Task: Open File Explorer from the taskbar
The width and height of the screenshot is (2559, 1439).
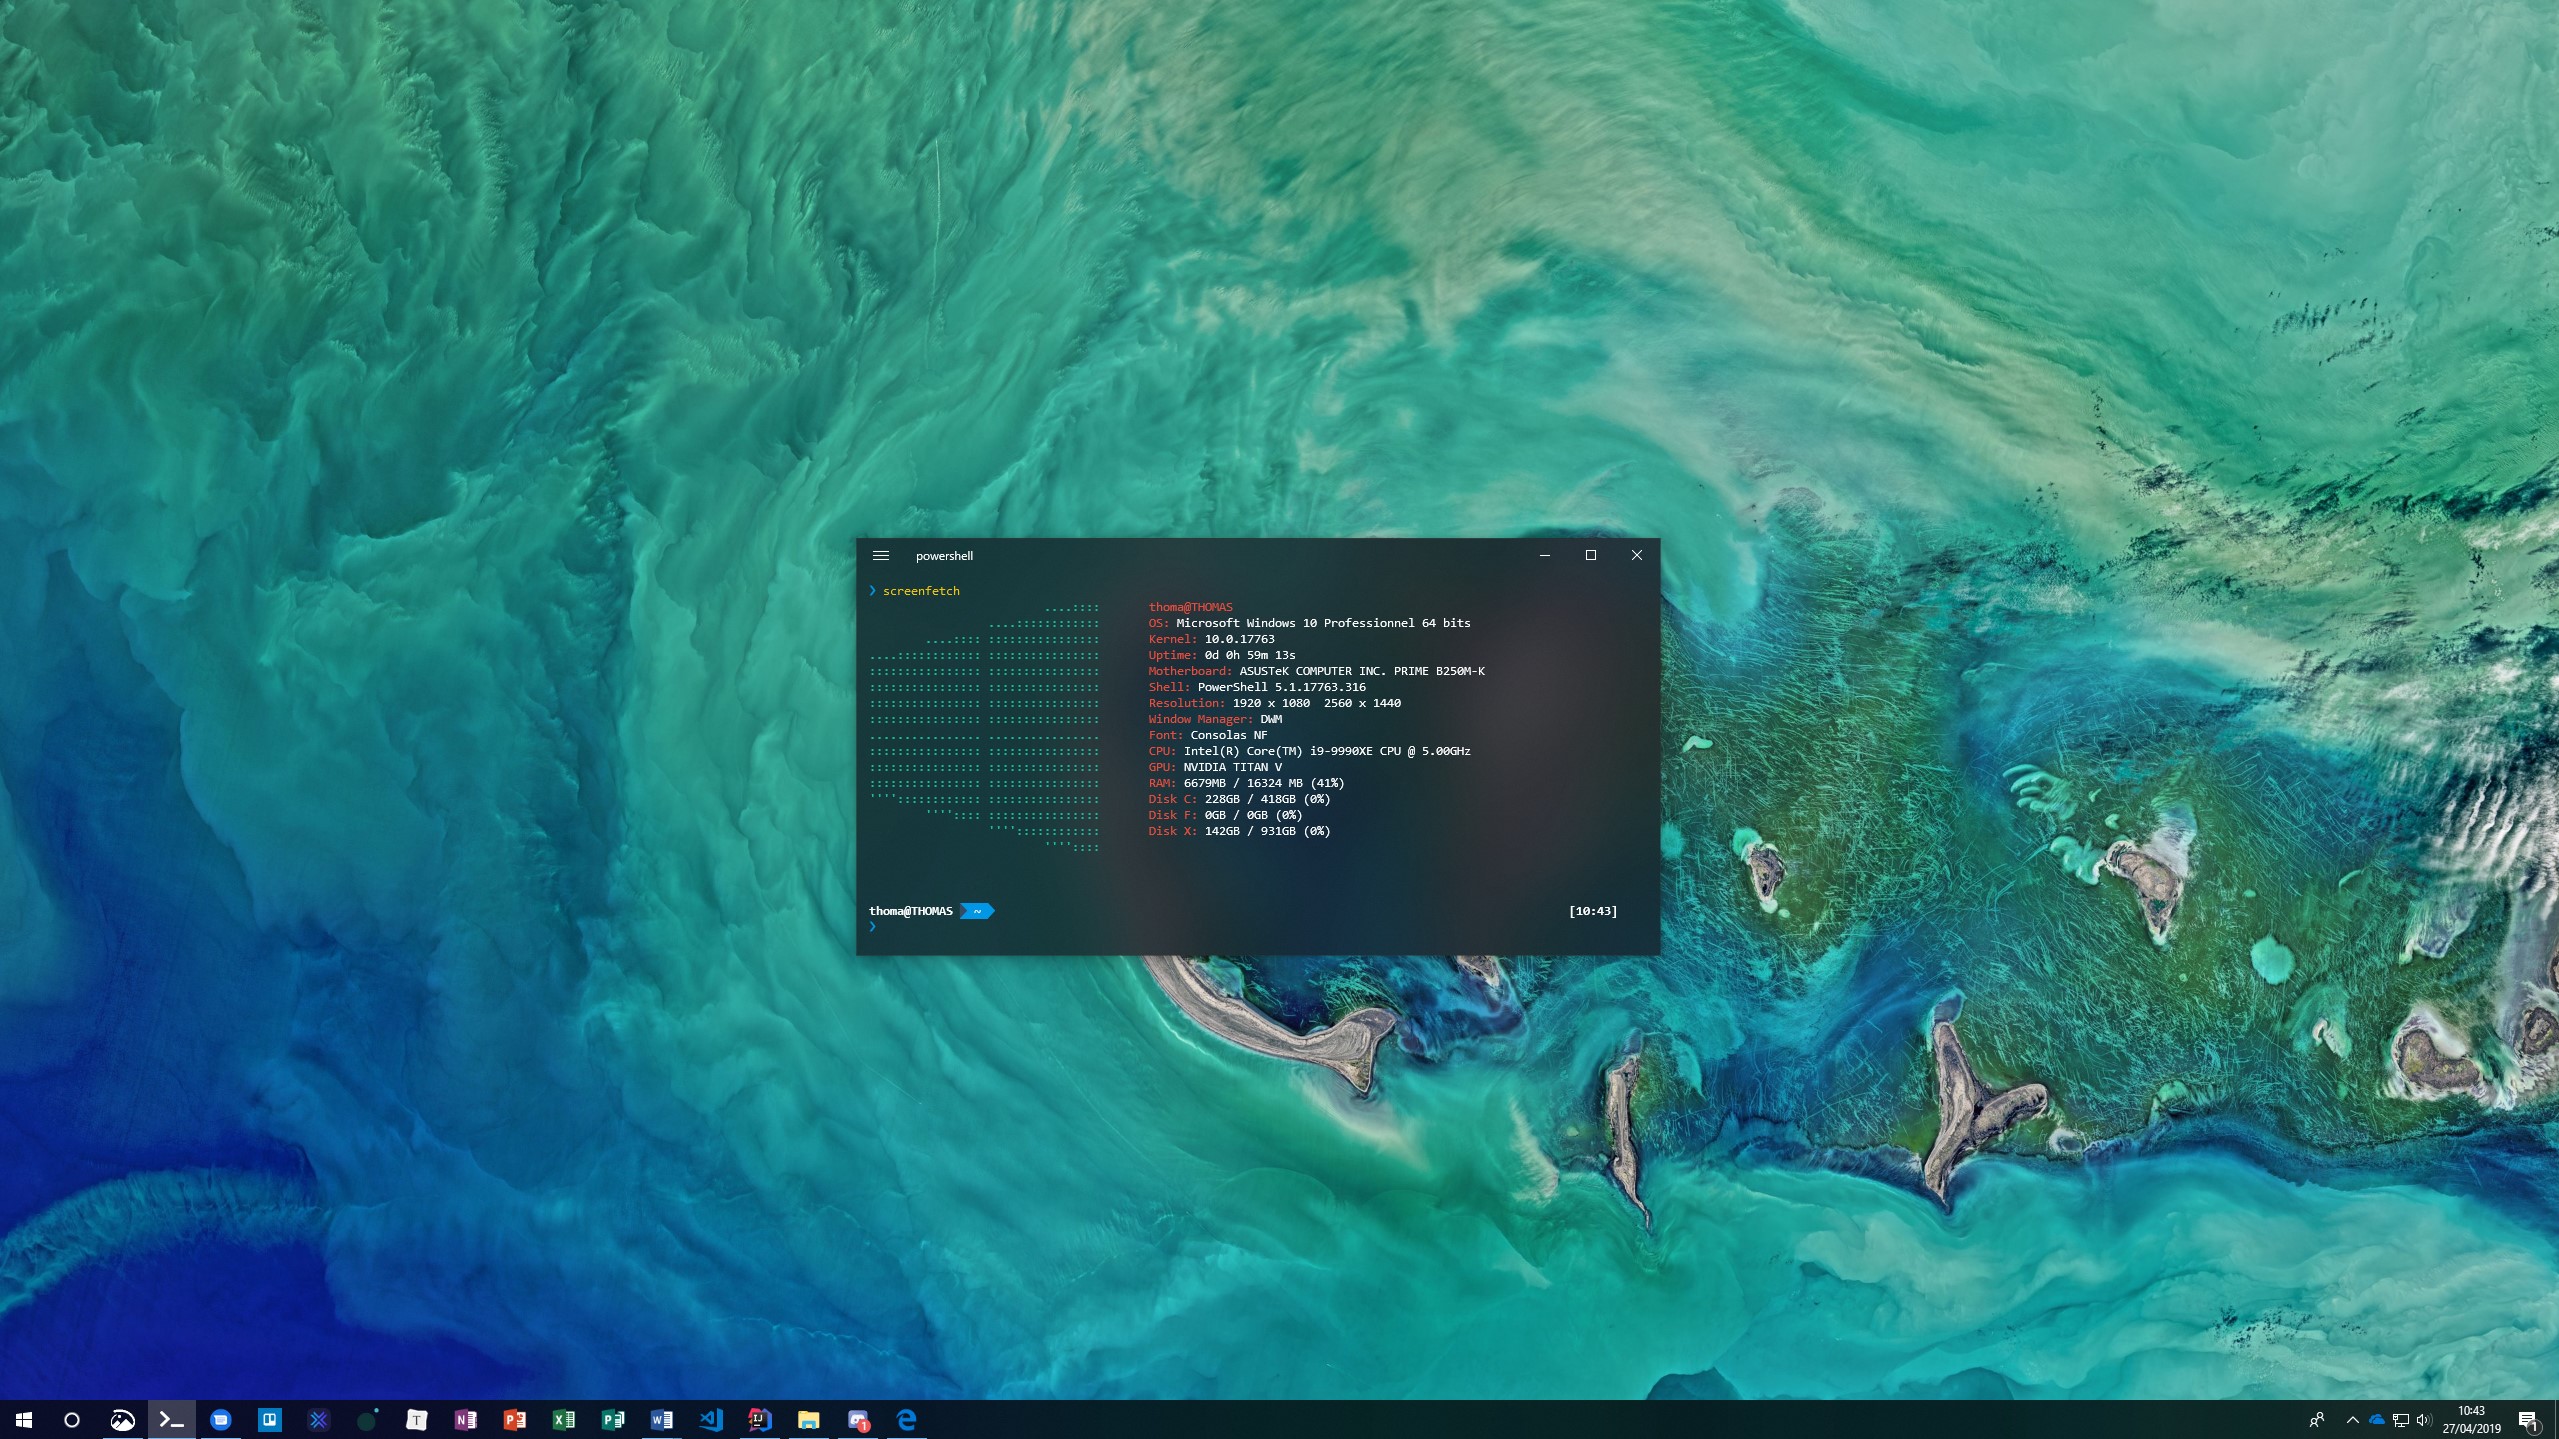Action: pyautogui.click(x=810, y=1419)
